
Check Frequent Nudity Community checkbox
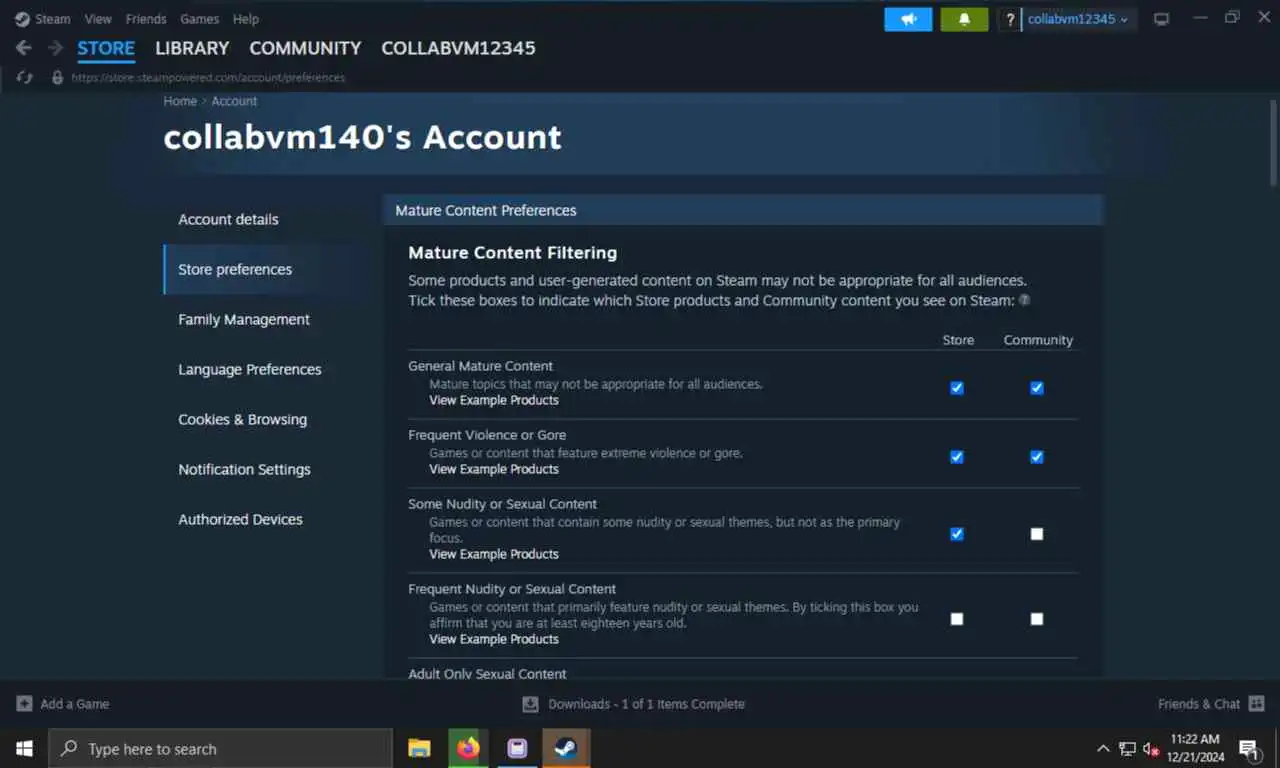click(1037, 619)
